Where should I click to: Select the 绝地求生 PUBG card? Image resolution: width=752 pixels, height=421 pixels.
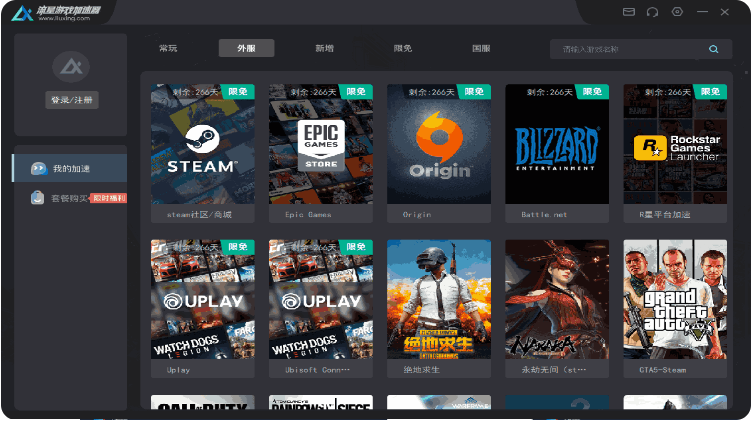pyautogui.click(x=439, y=309)
